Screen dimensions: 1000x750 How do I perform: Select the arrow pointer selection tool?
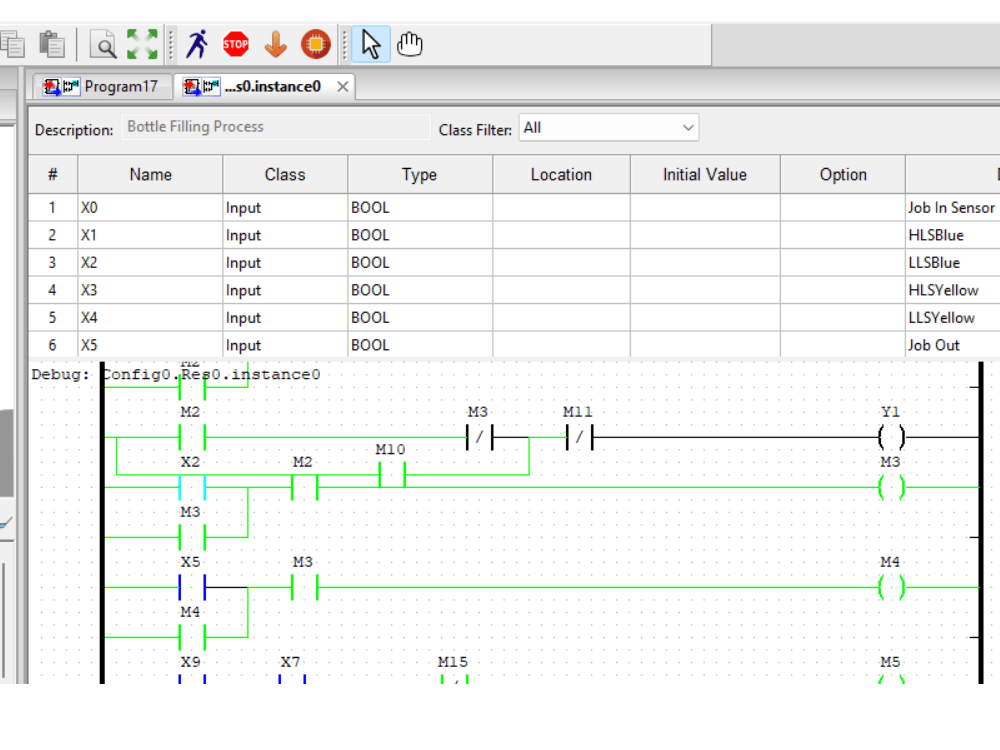point(370,43)
